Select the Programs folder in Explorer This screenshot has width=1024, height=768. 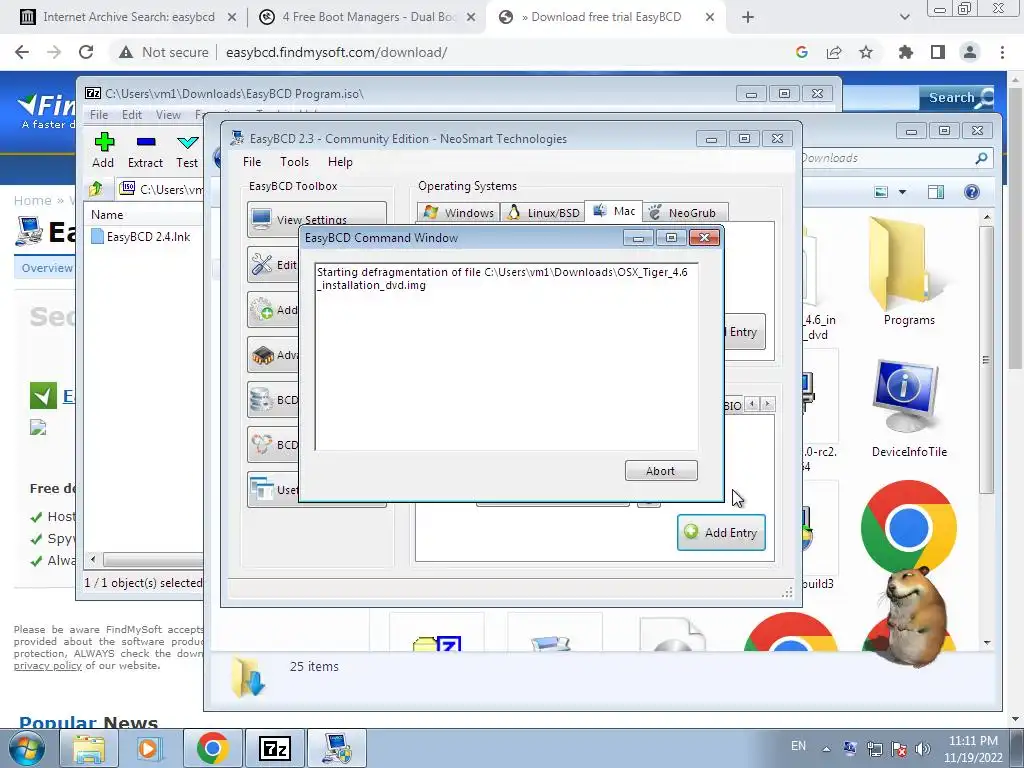point(908,273)
